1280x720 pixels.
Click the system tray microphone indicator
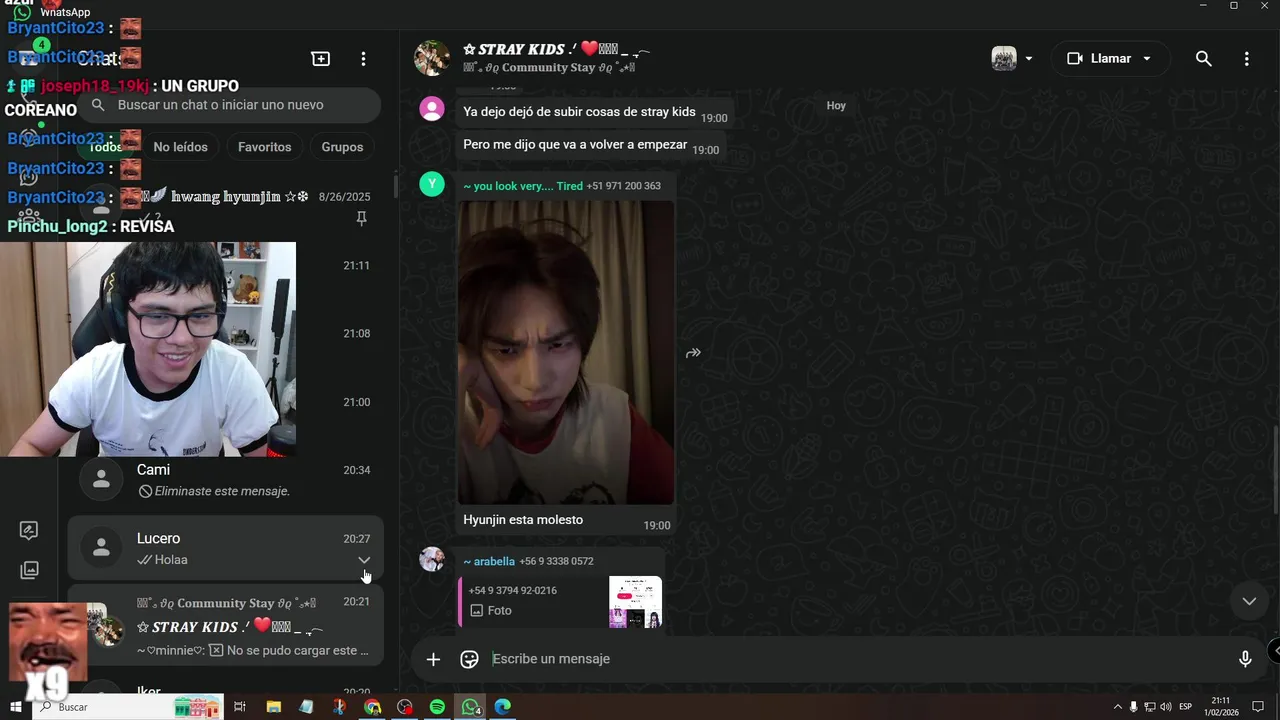(x=1133, y=707)
